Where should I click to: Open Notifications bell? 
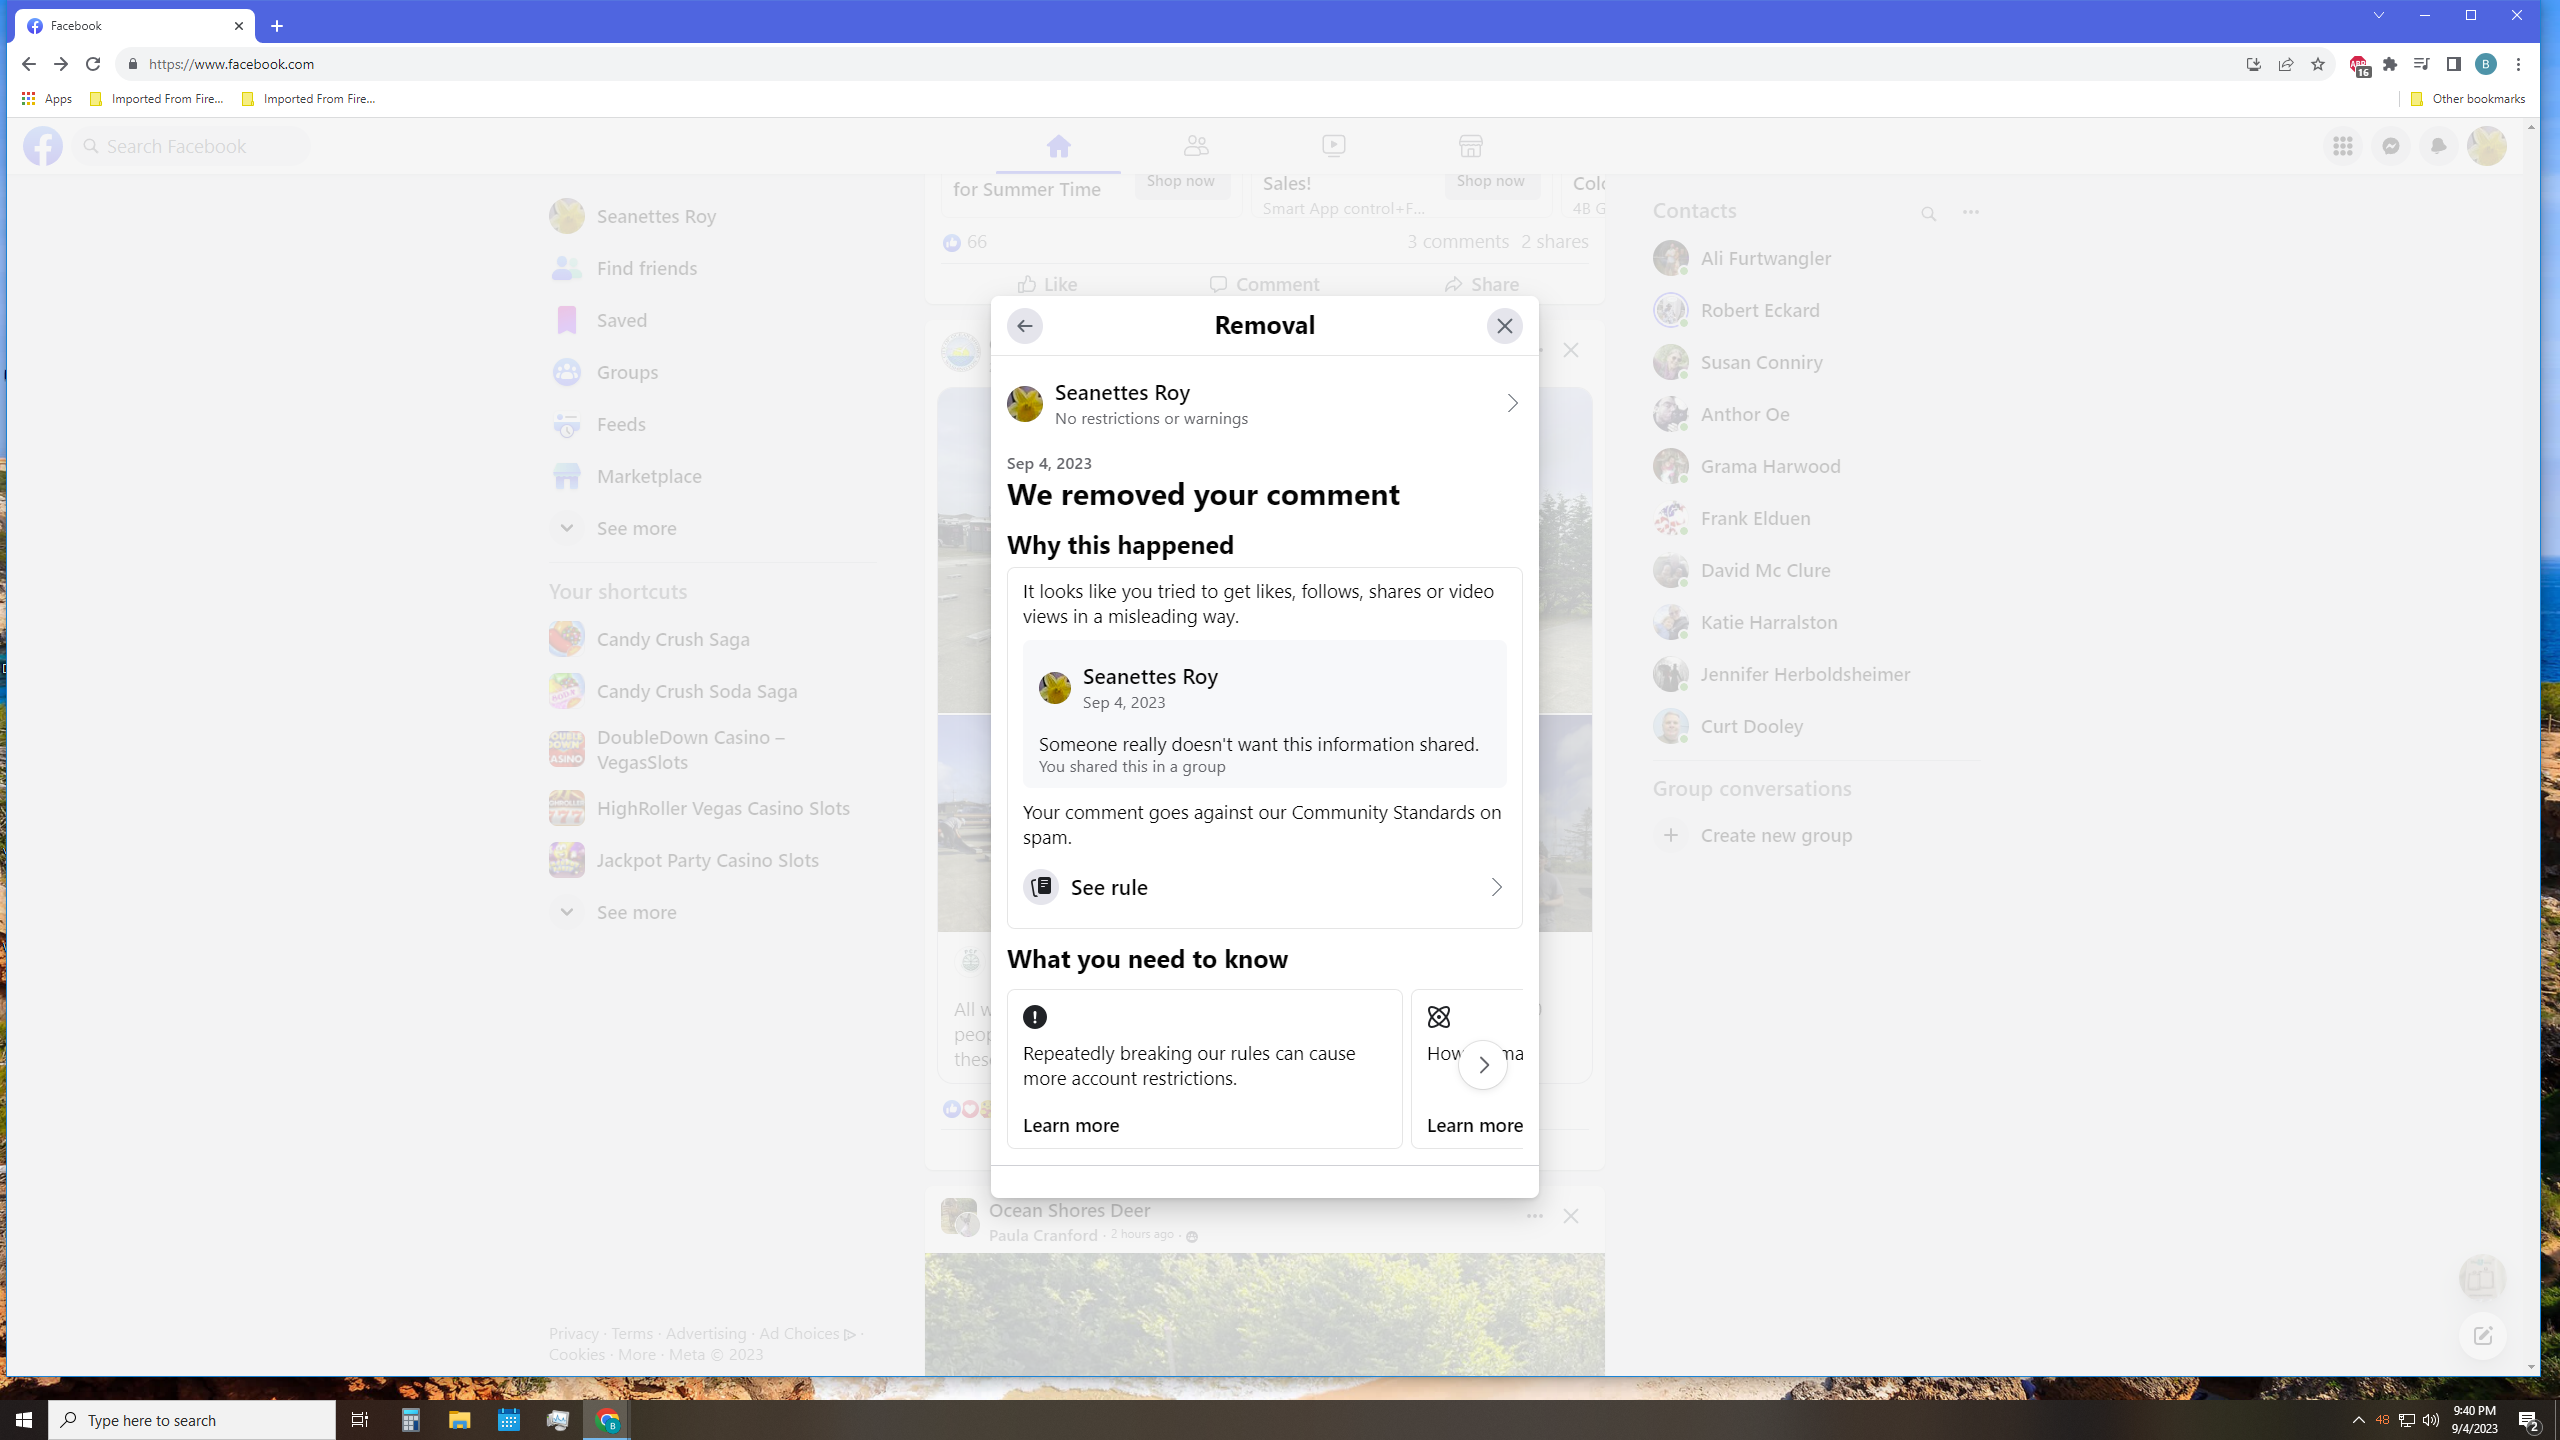[x=2438, y=147]
